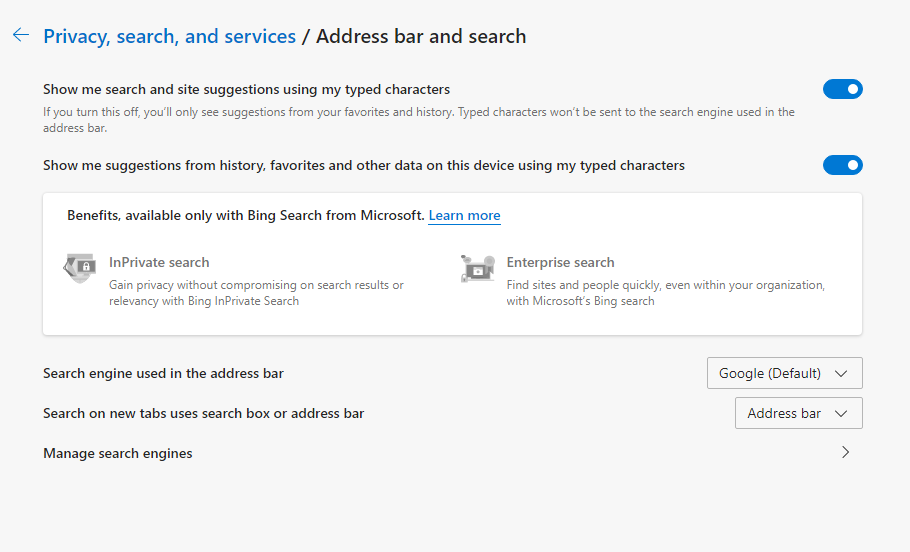Expand the Address bar dropdown

point(798,413)
